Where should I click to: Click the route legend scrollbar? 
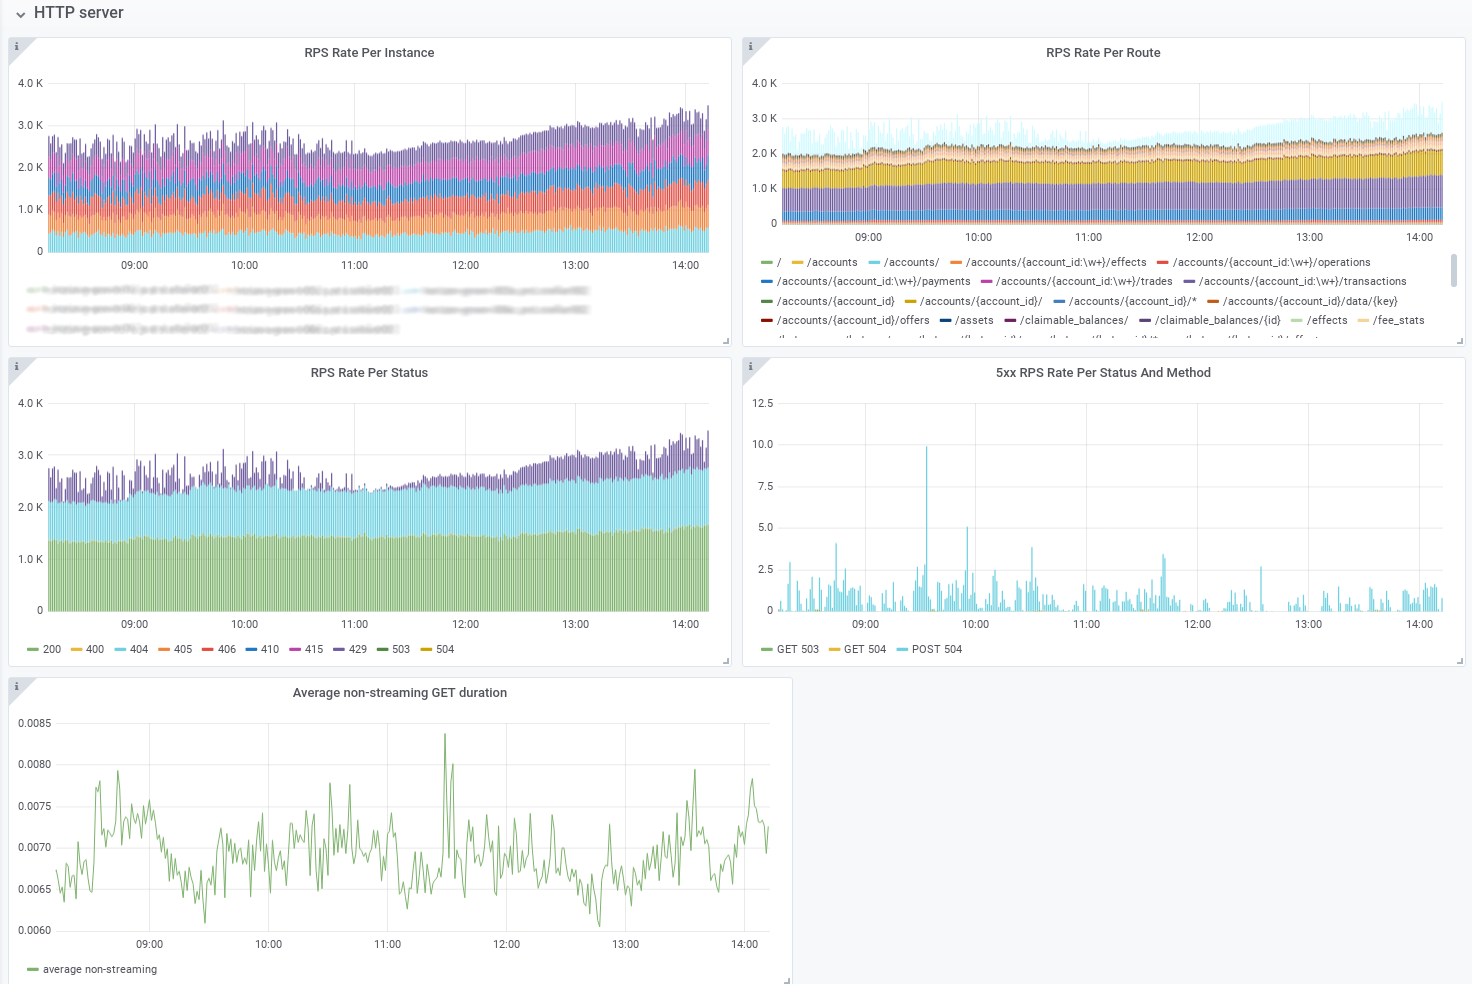pyautogui.click(x=1454, y=270)
